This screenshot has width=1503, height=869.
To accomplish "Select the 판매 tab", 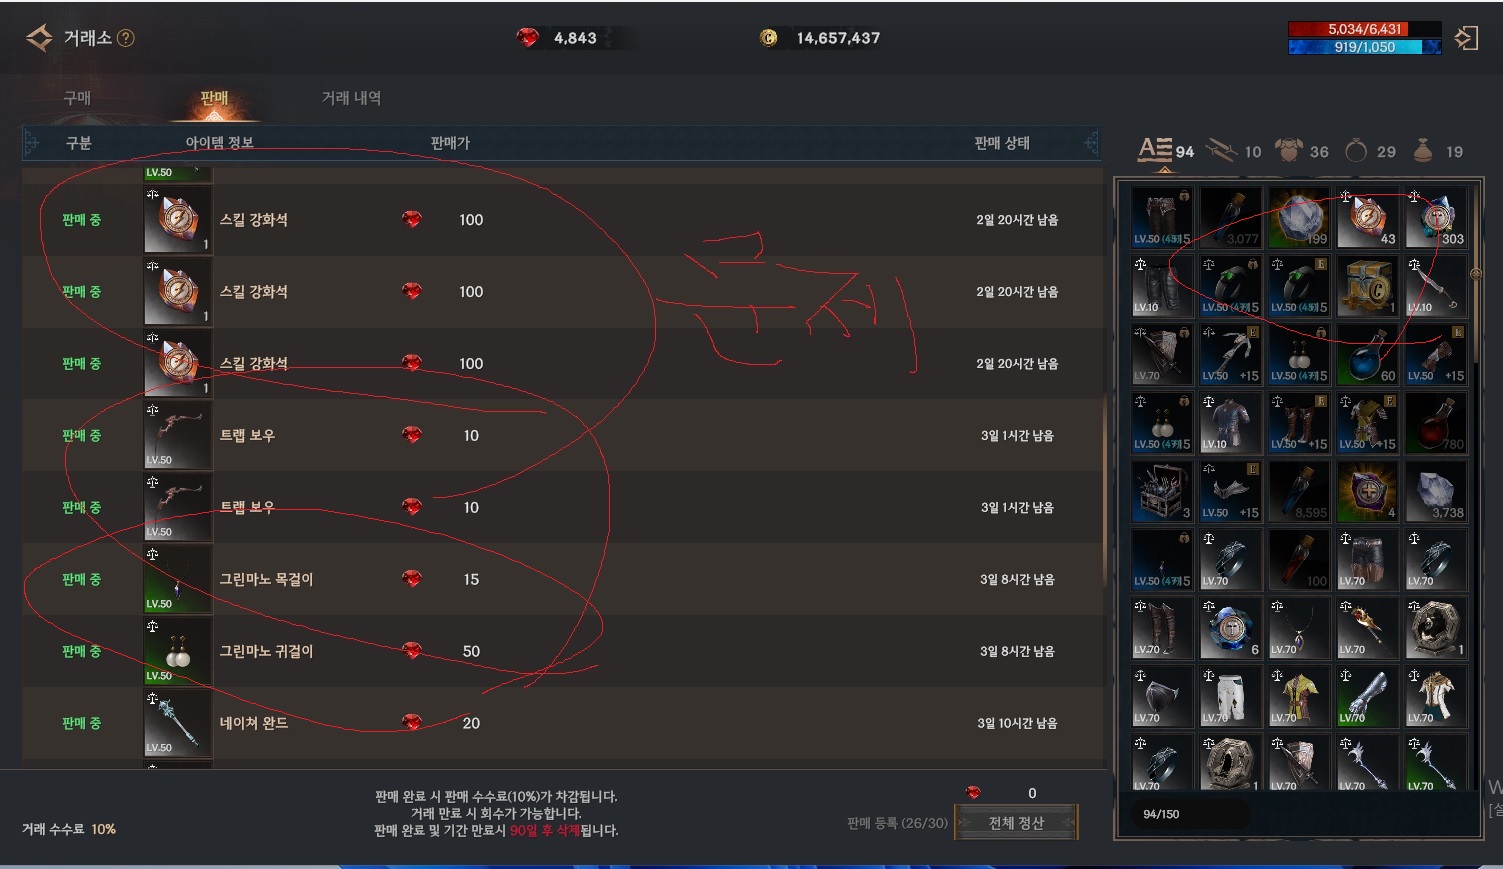I will [214, 98].
